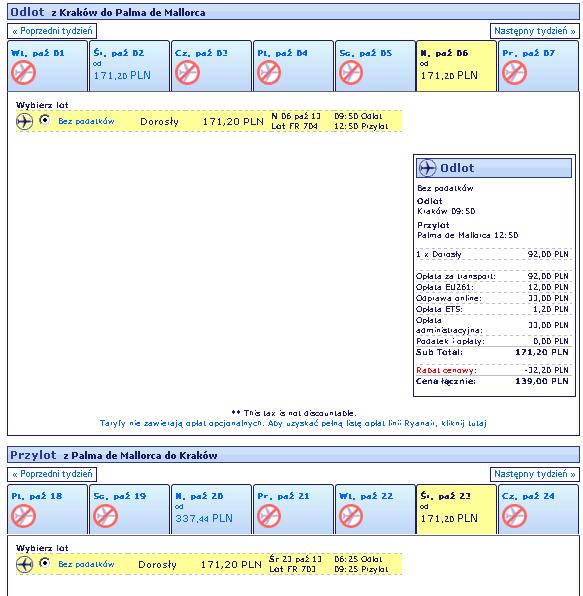Select radio button for departure flight FR 704
The width and height of the screenshot is (583, 596).
coord(44,120)
